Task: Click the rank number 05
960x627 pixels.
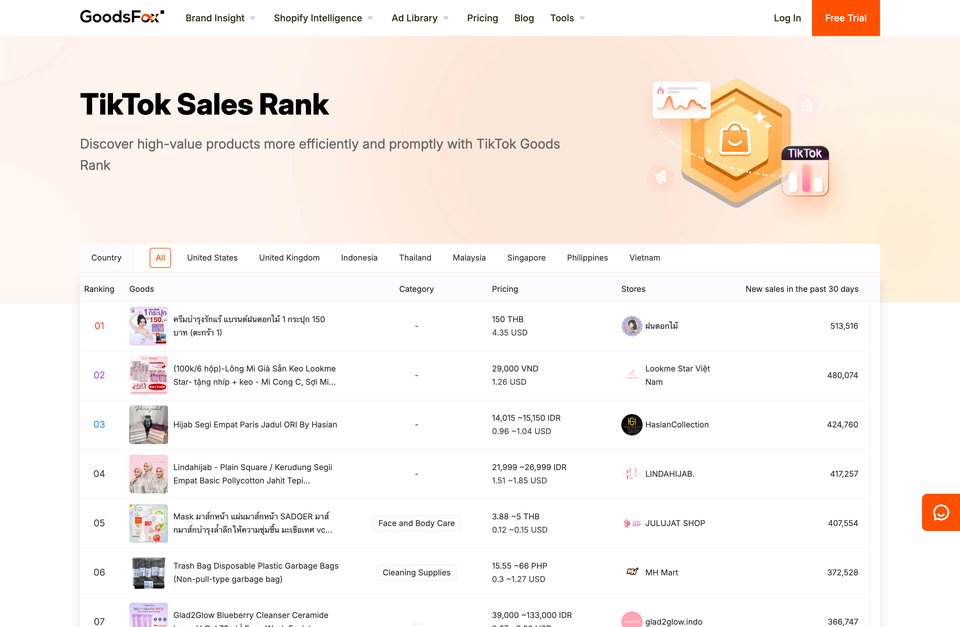Action: click(99, 523)
